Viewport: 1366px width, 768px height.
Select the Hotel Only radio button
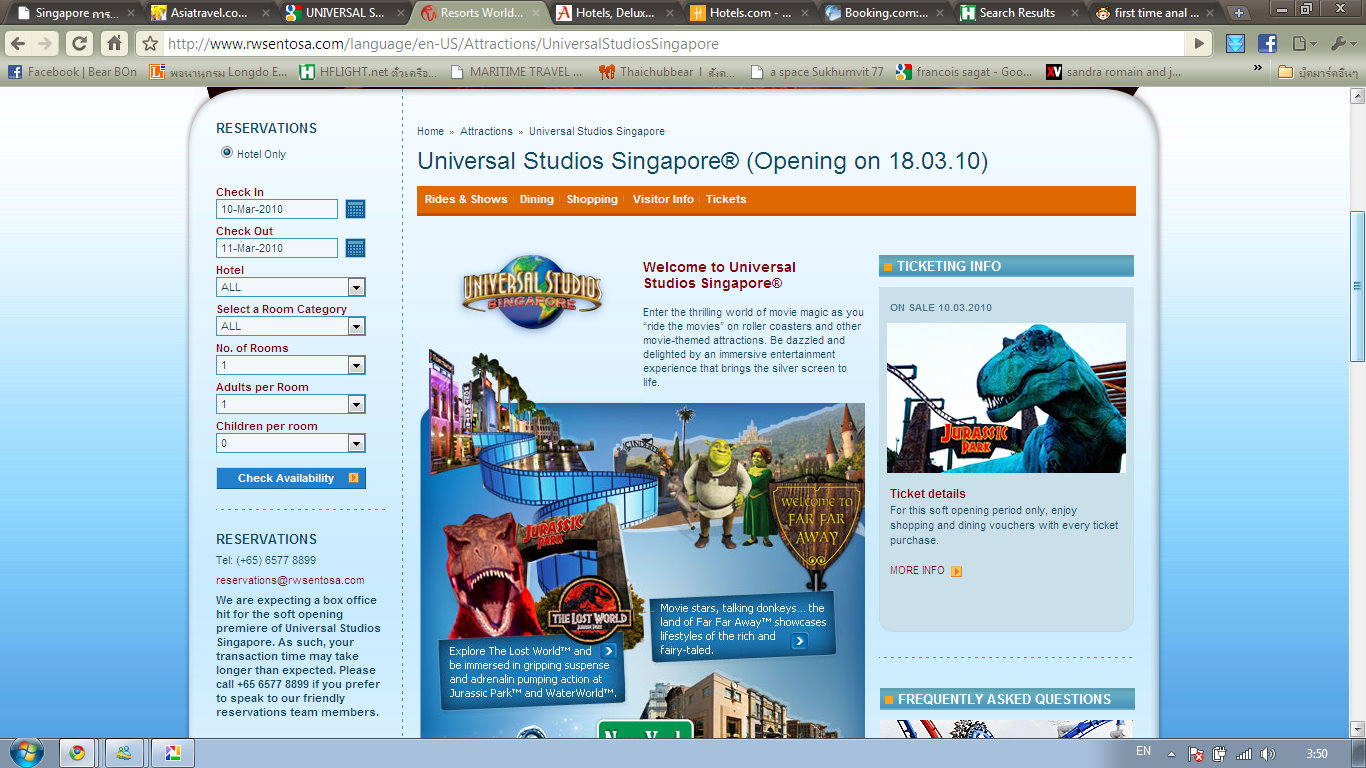point(227,153)
